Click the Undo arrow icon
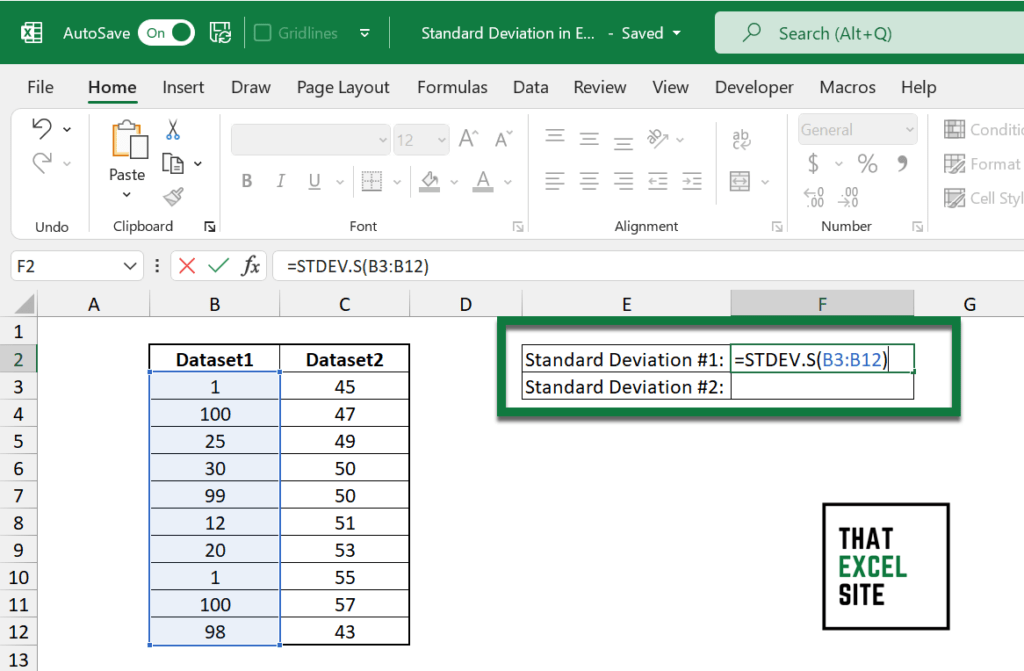The width and height of the screenshot is (1024, 671). (x=42, y=128)
